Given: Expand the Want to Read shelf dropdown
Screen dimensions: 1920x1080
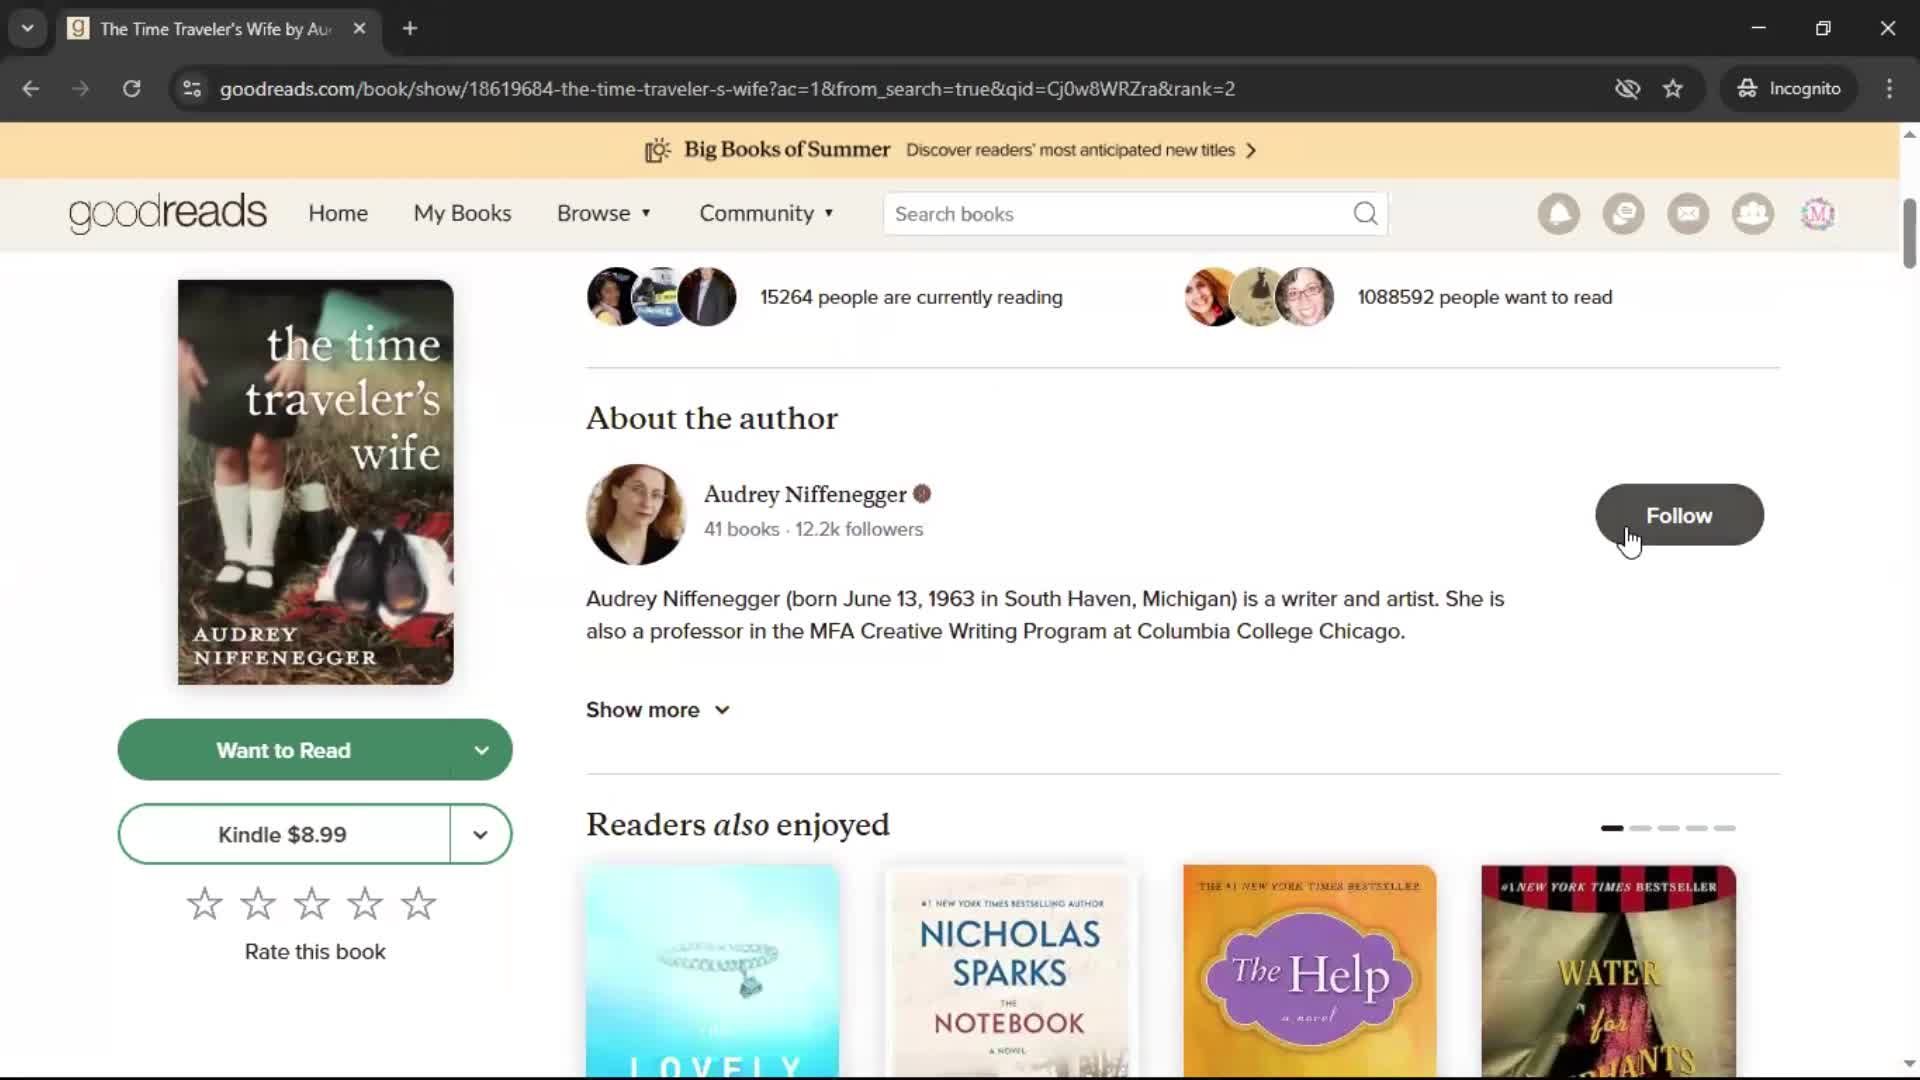Looking at the screenshot, I should pyautogui.click(x=481, y=750).
